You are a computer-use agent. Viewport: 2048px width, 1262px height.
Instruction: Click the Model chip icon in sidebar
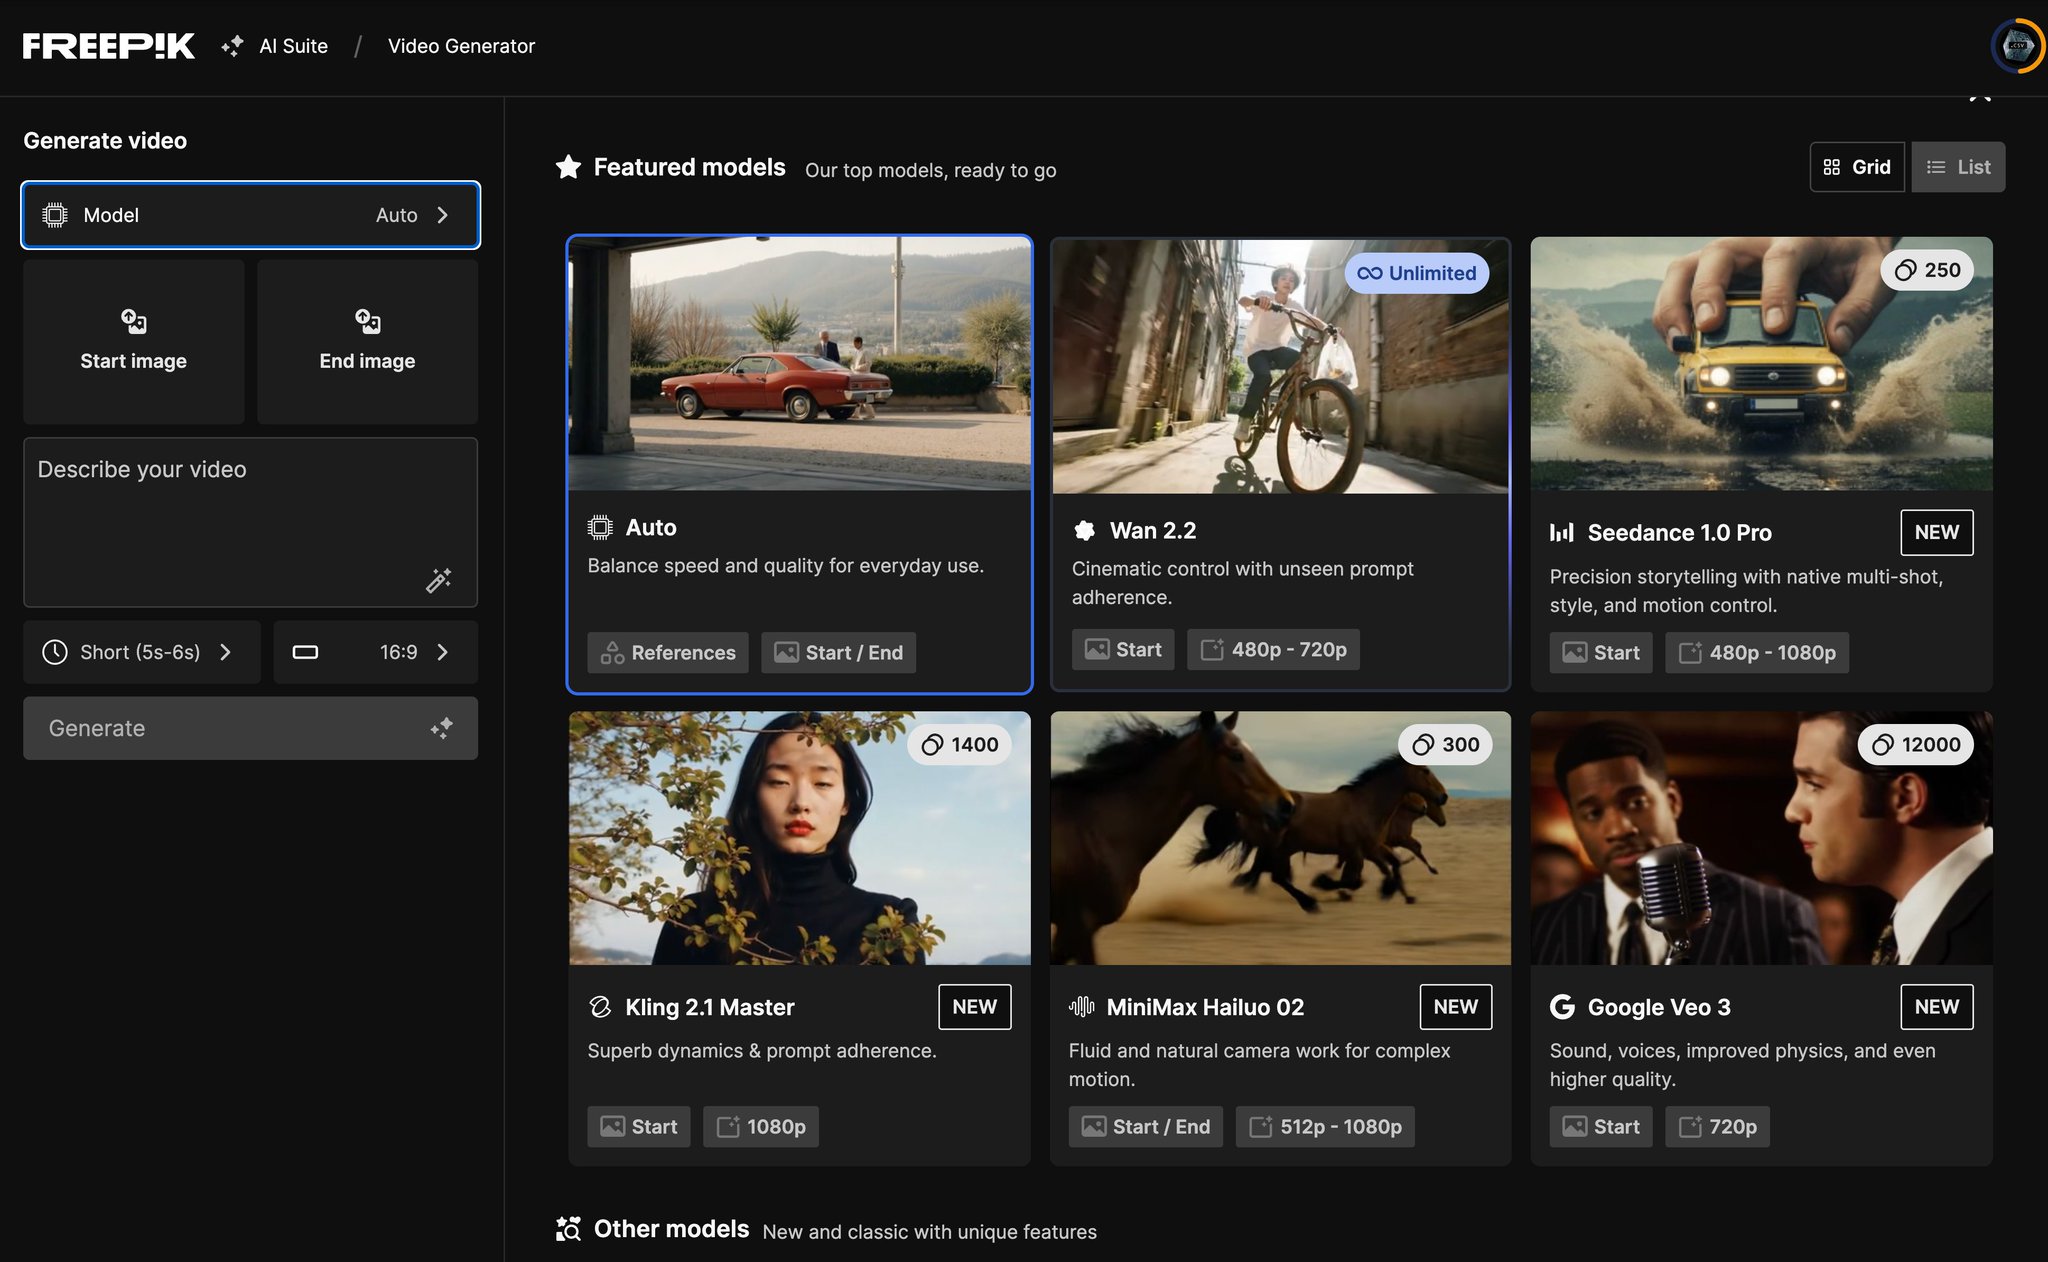point(55,215)
